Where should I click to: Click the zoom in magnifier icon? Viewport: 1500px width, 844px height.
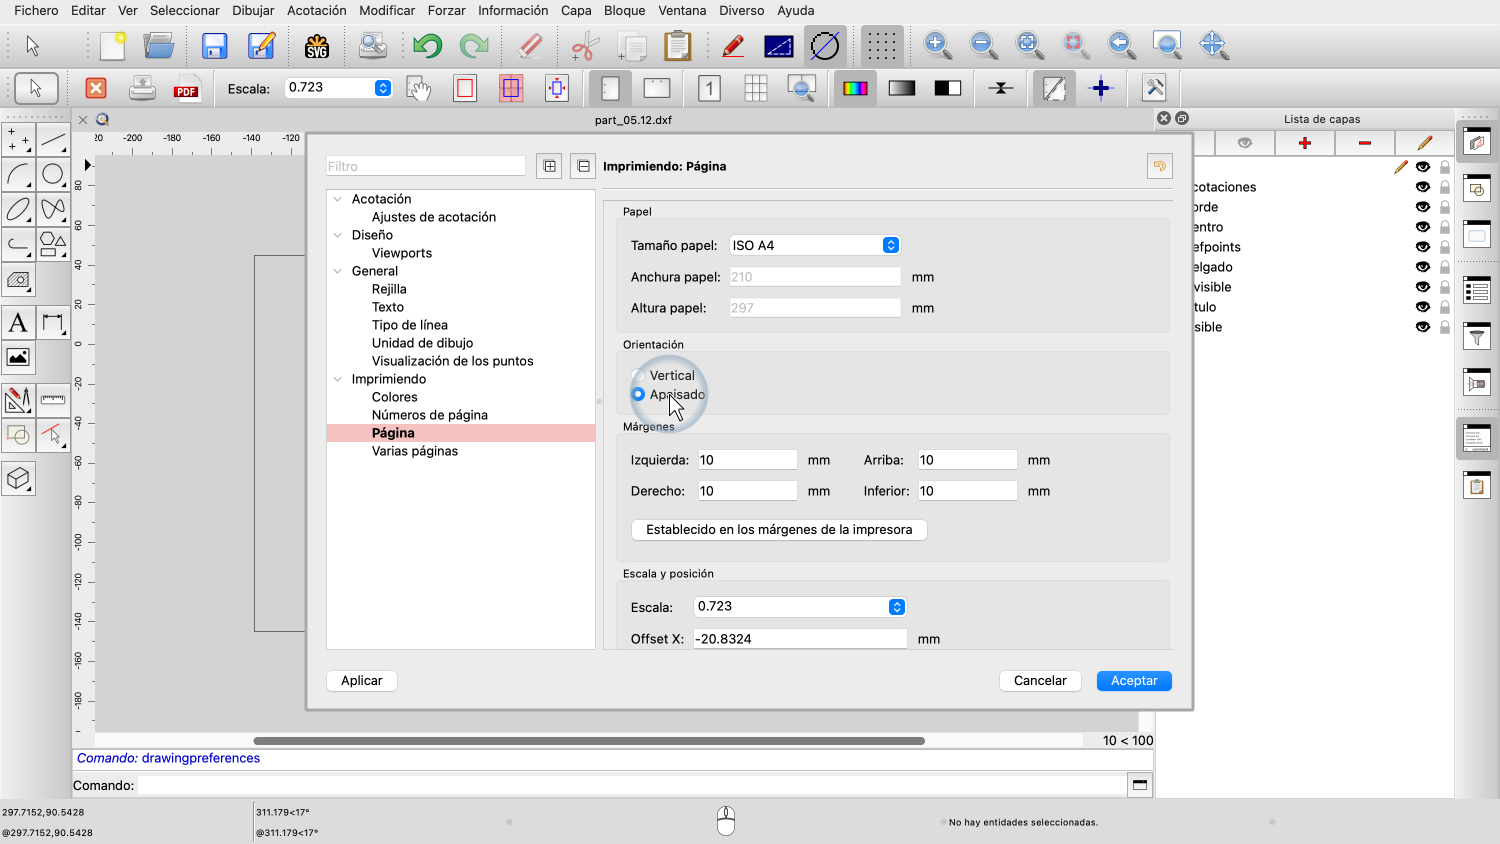click(x=937, y=45)
